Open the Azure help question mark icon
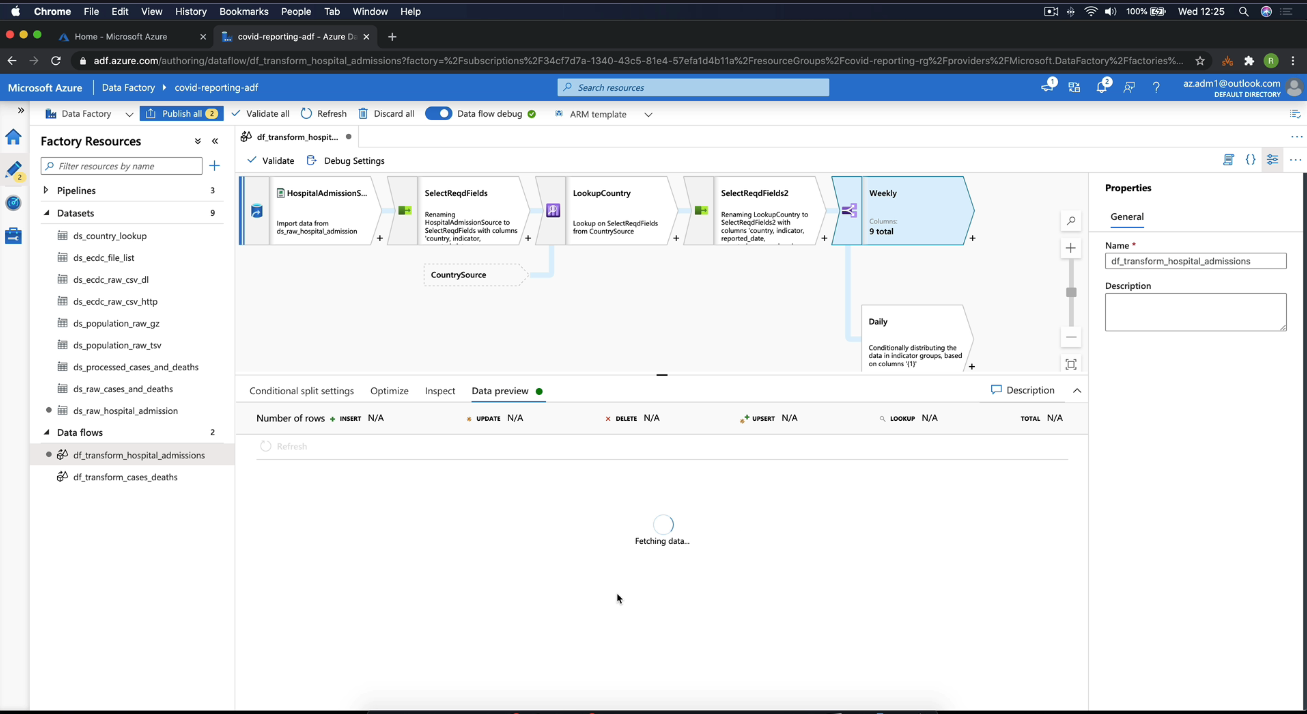The image size is (1307, 714). (x=1156, y=87)
